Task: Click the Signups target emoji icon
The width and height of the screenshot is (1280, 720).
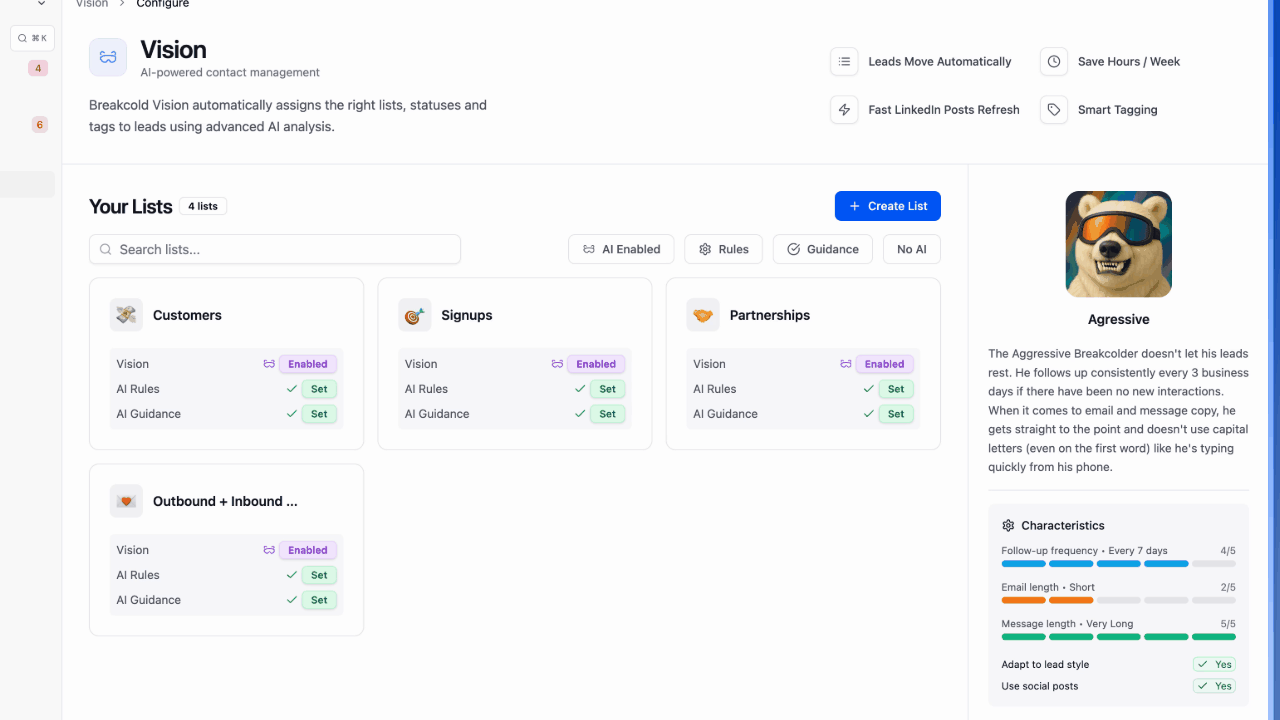Action: tap(415, 315)
